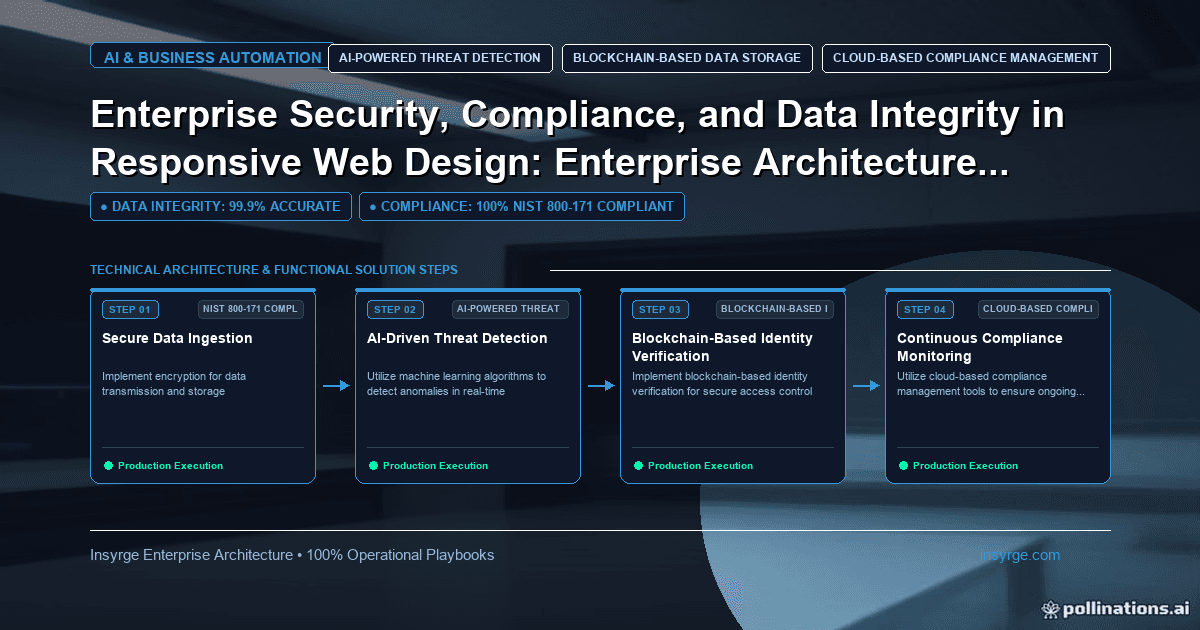The image size is (1200, 630).
Task: Click Technical Architecture & Functional Solution Steps heading
Action: pyautogui.click(x=274, y=270)
